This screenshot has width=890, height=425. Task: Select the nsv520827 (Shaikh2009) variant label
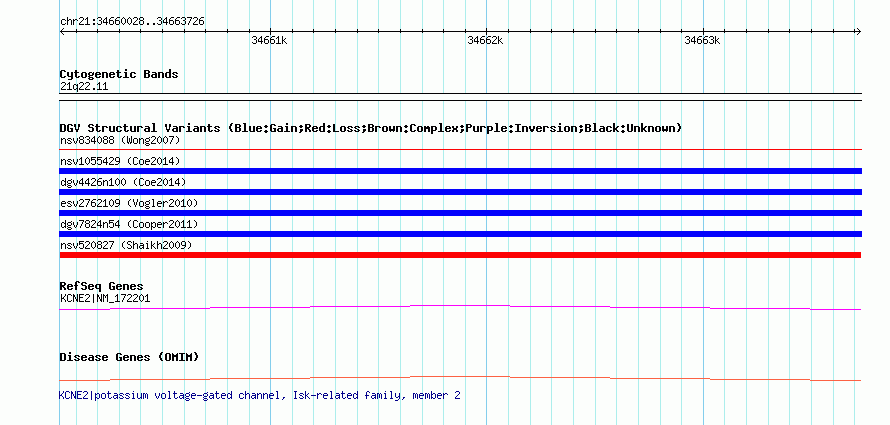tap(126, 245)
